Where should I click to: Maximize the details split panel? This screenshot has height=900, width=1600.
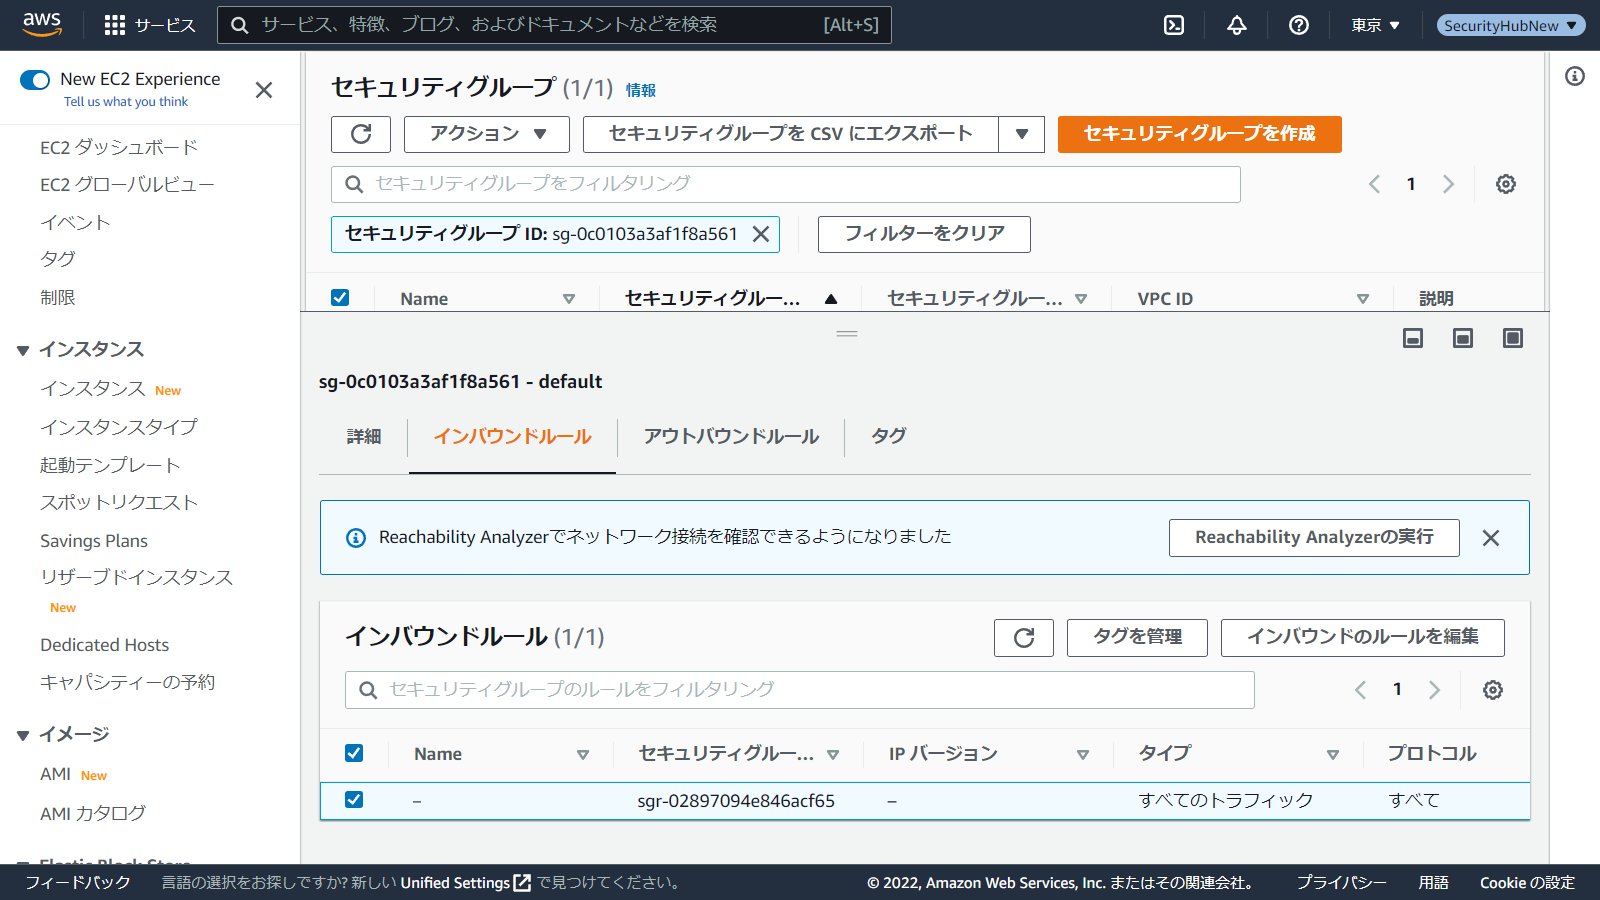click(1512, 338)
